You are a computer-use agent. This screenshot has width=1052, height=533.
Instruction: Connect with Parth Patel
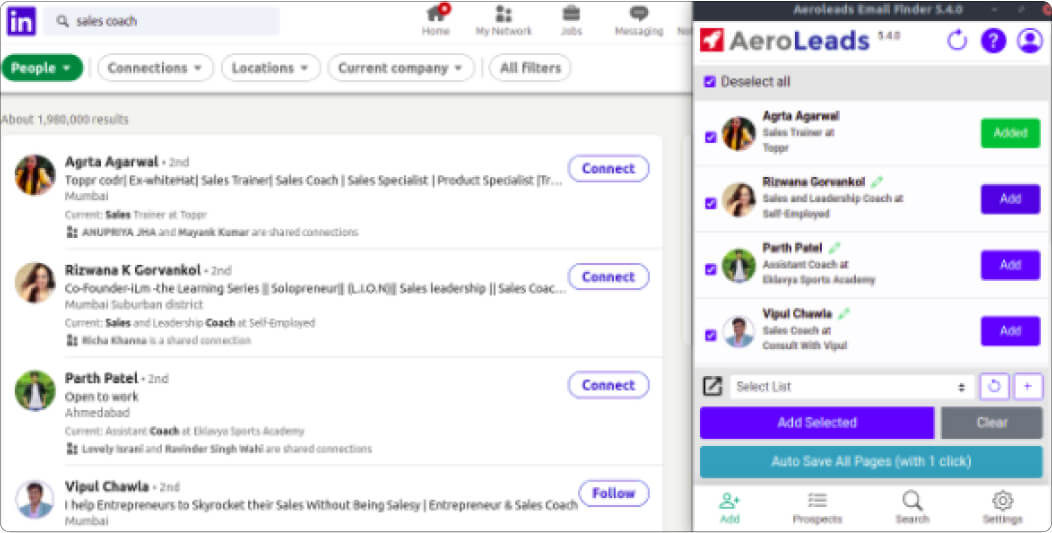[x=609, y=385]
